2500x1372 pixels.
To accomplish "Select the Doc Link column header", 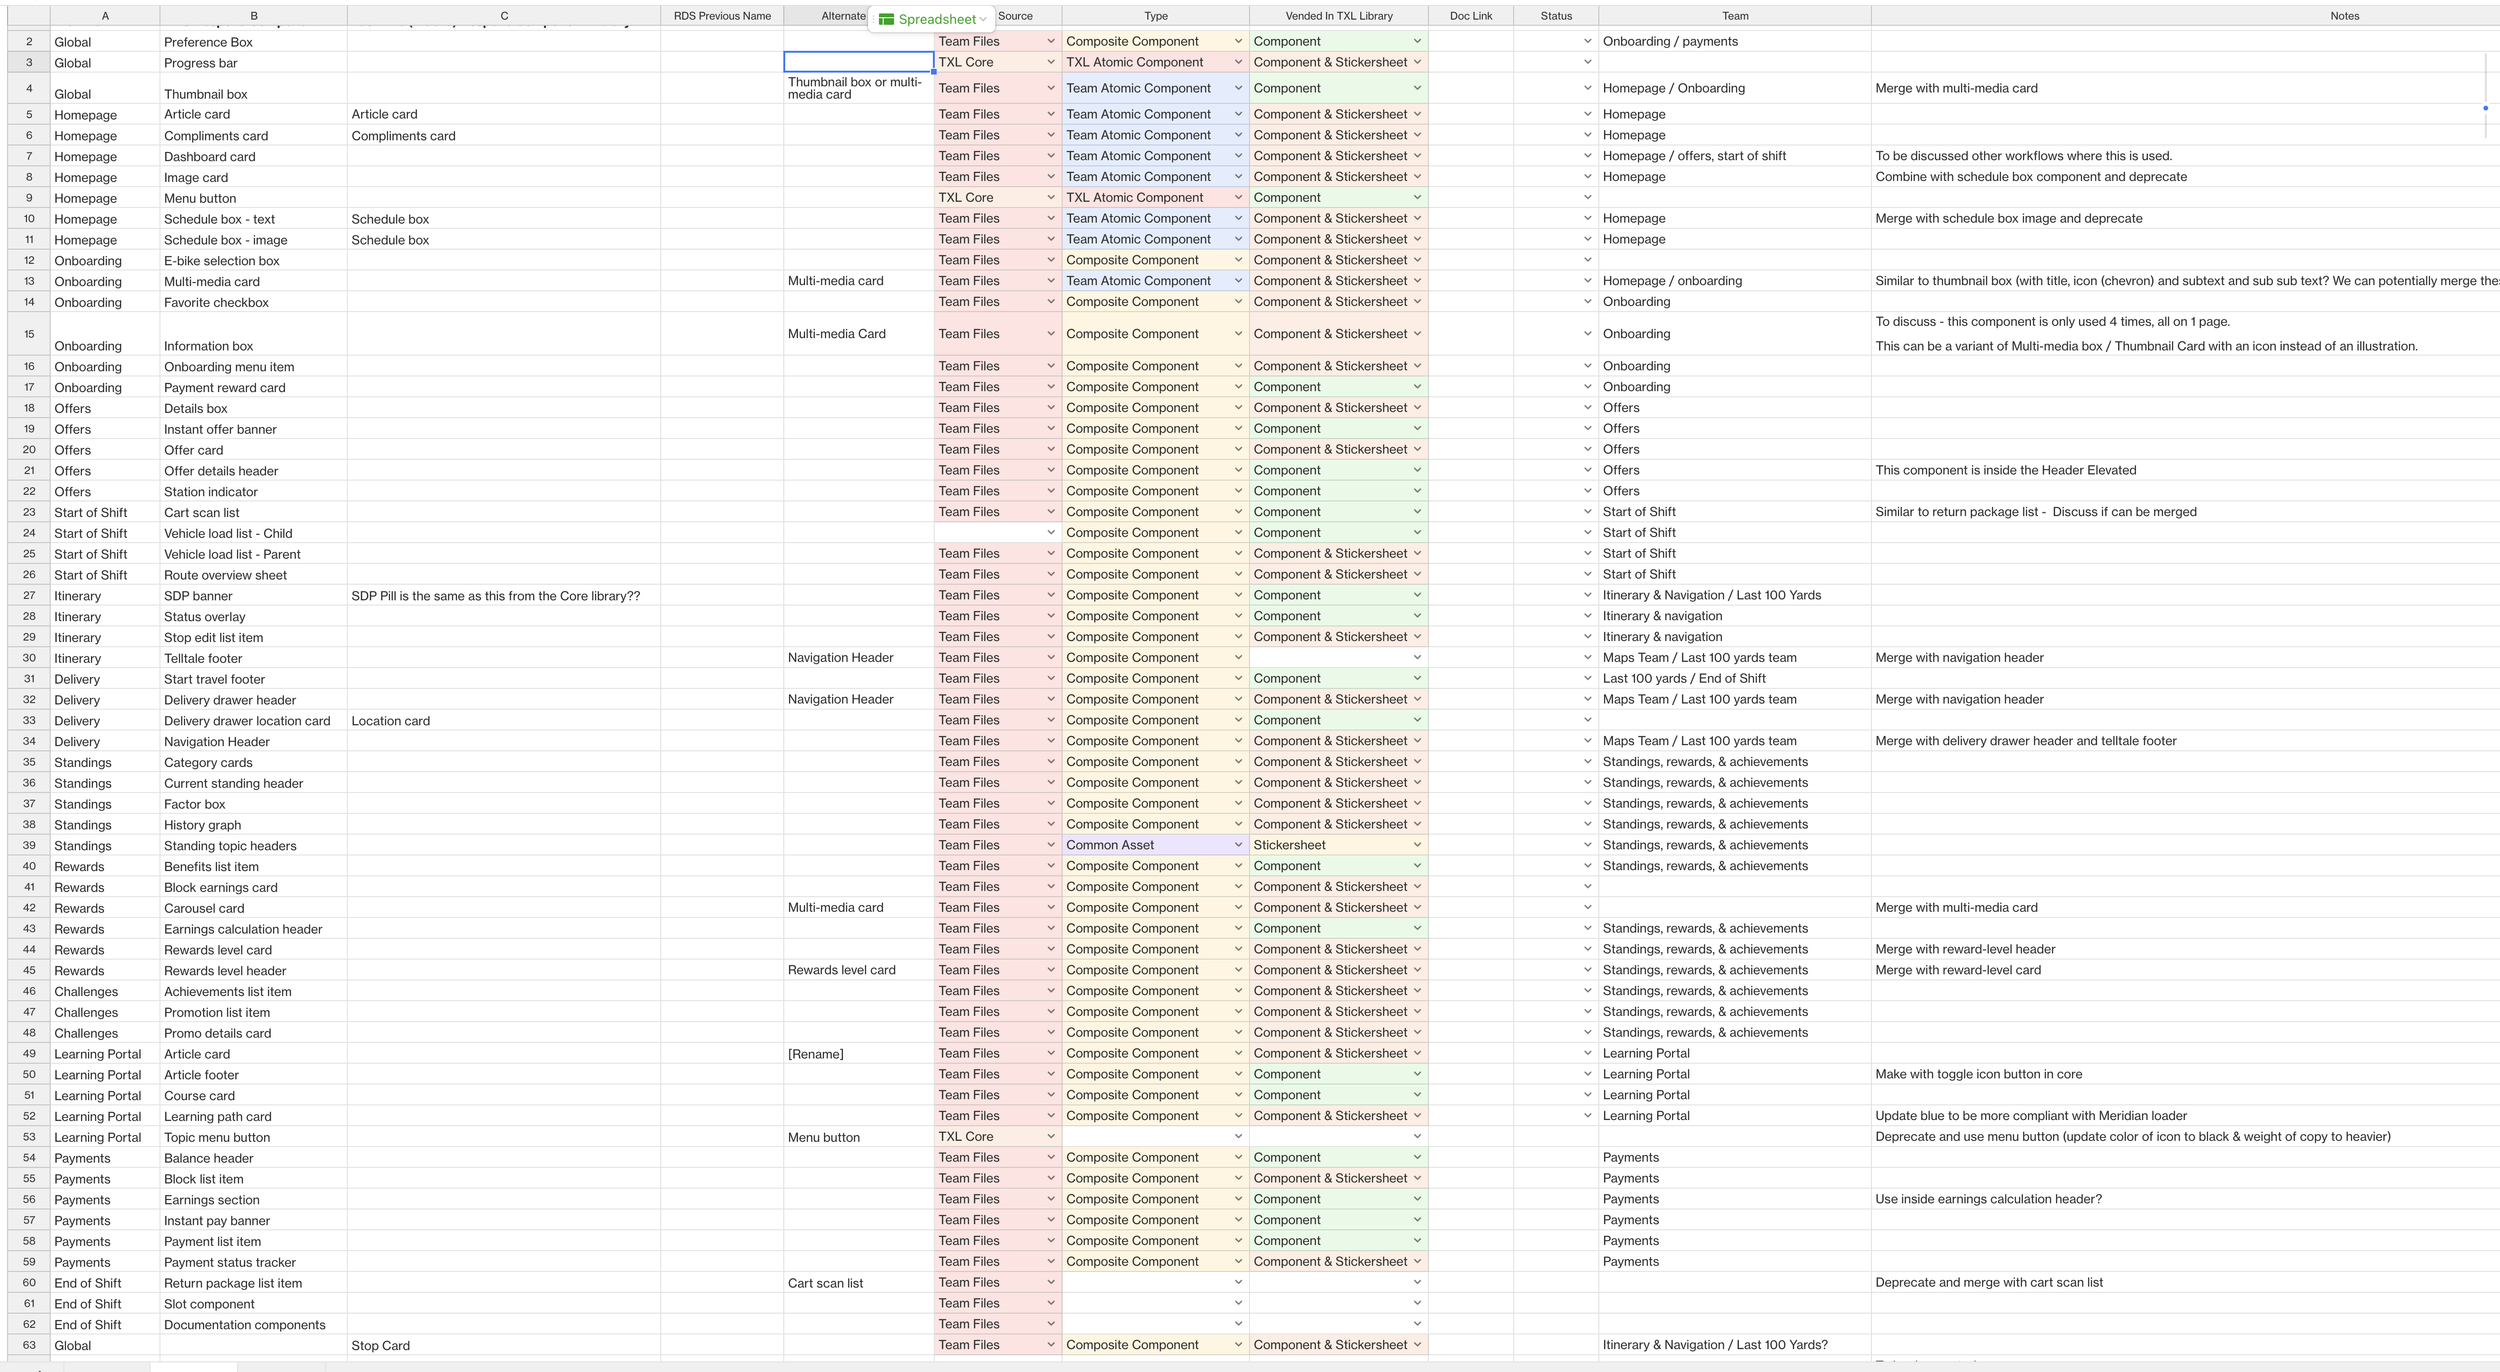I will (x=1471, y=16).
